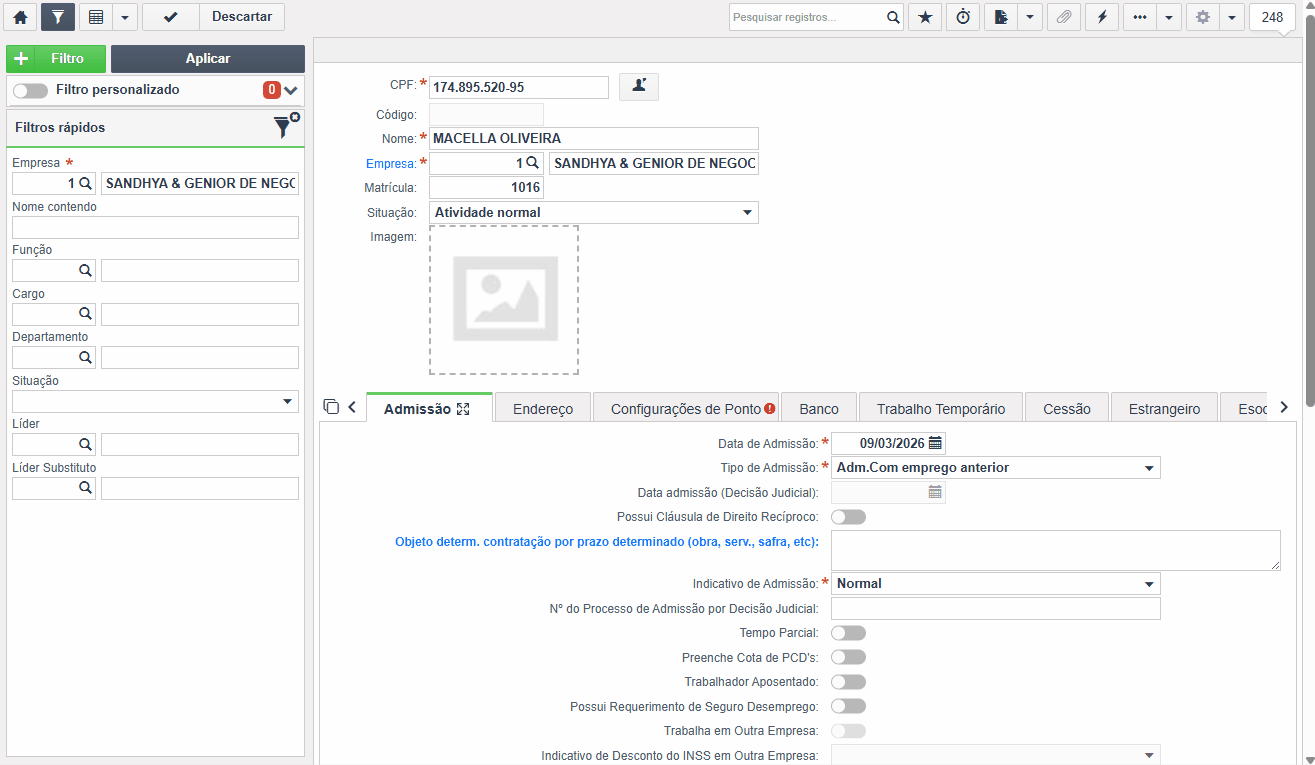Click the person lookup icon beside CPF
The height and width of the screenshot is (765, 1315).
pos(639,87)
